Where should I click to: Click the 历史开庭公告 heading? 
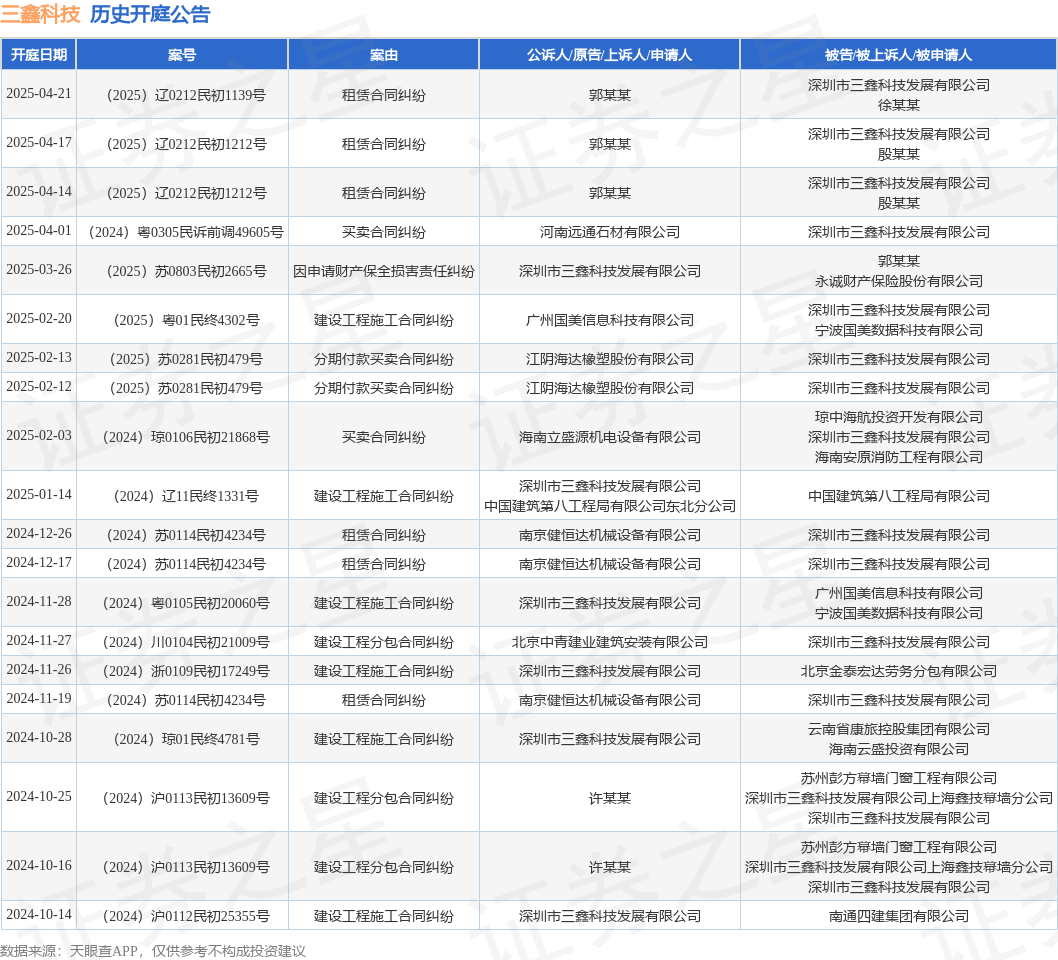(x=150, y=14)
